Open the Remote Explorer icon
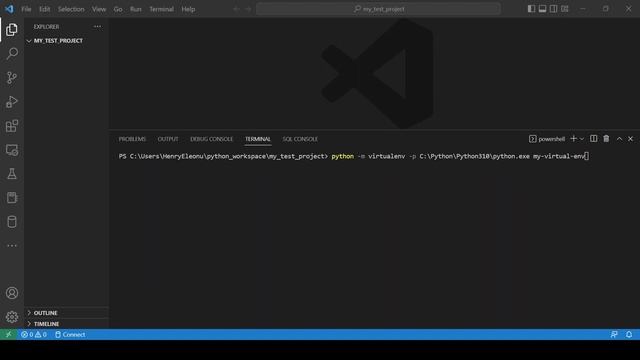This screenshot has width=640, height=360. pos(12,150)
